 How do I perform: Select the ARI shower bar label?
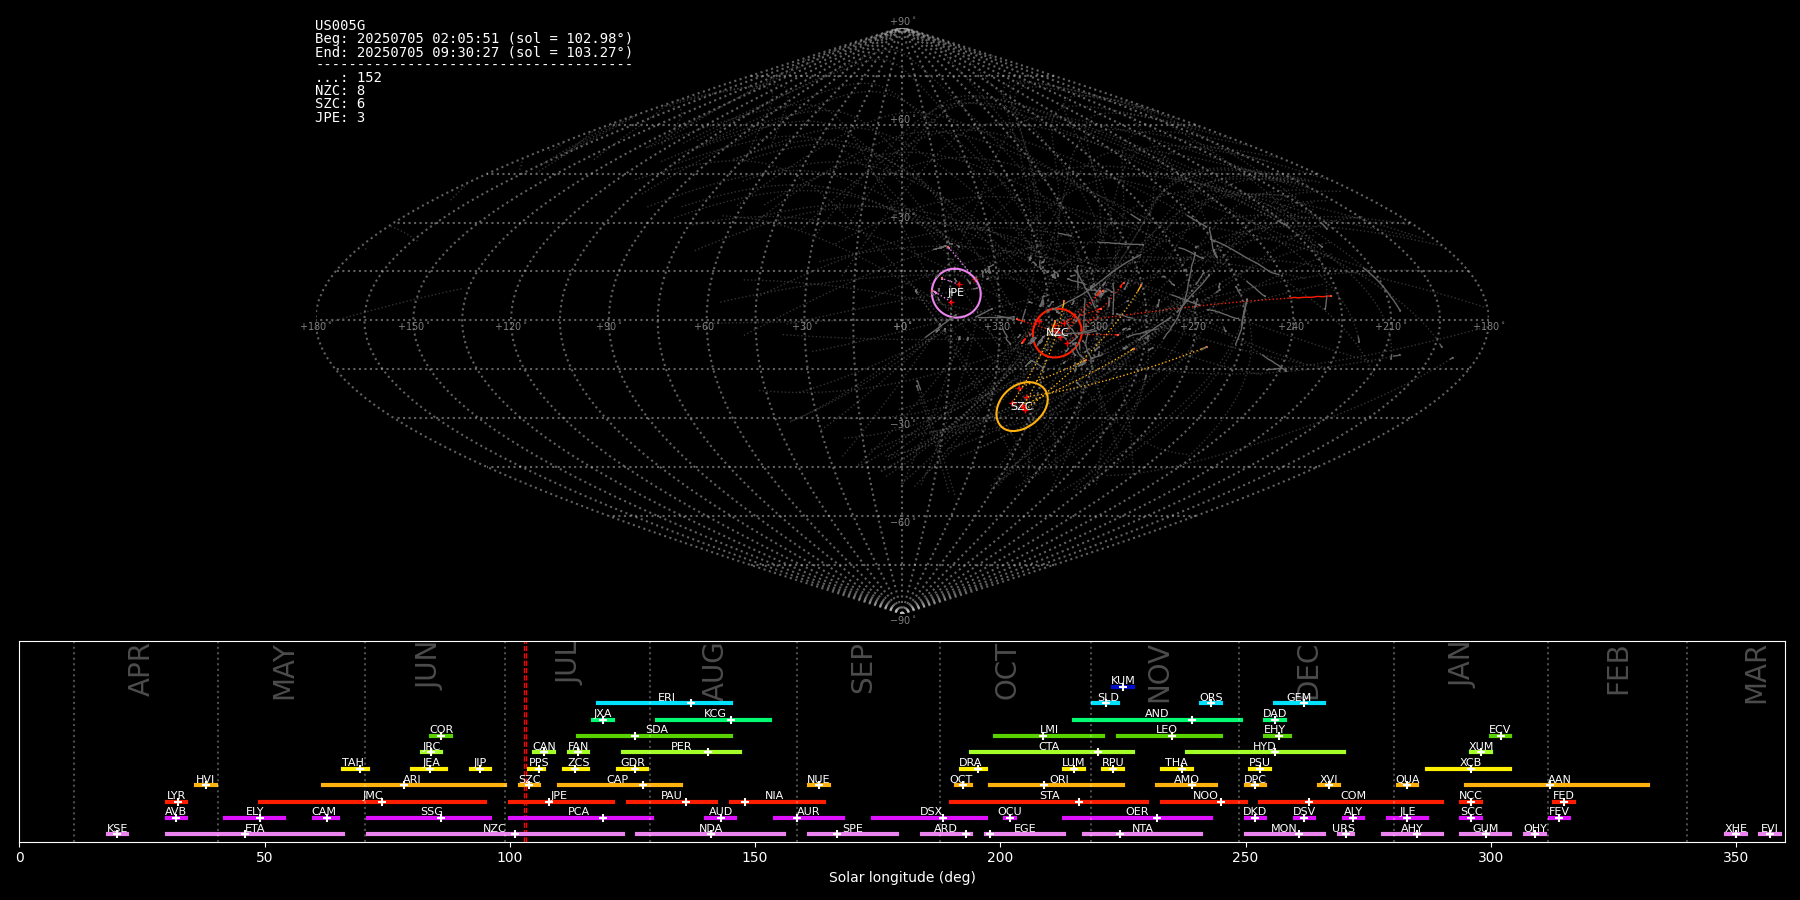pos(412,780)
